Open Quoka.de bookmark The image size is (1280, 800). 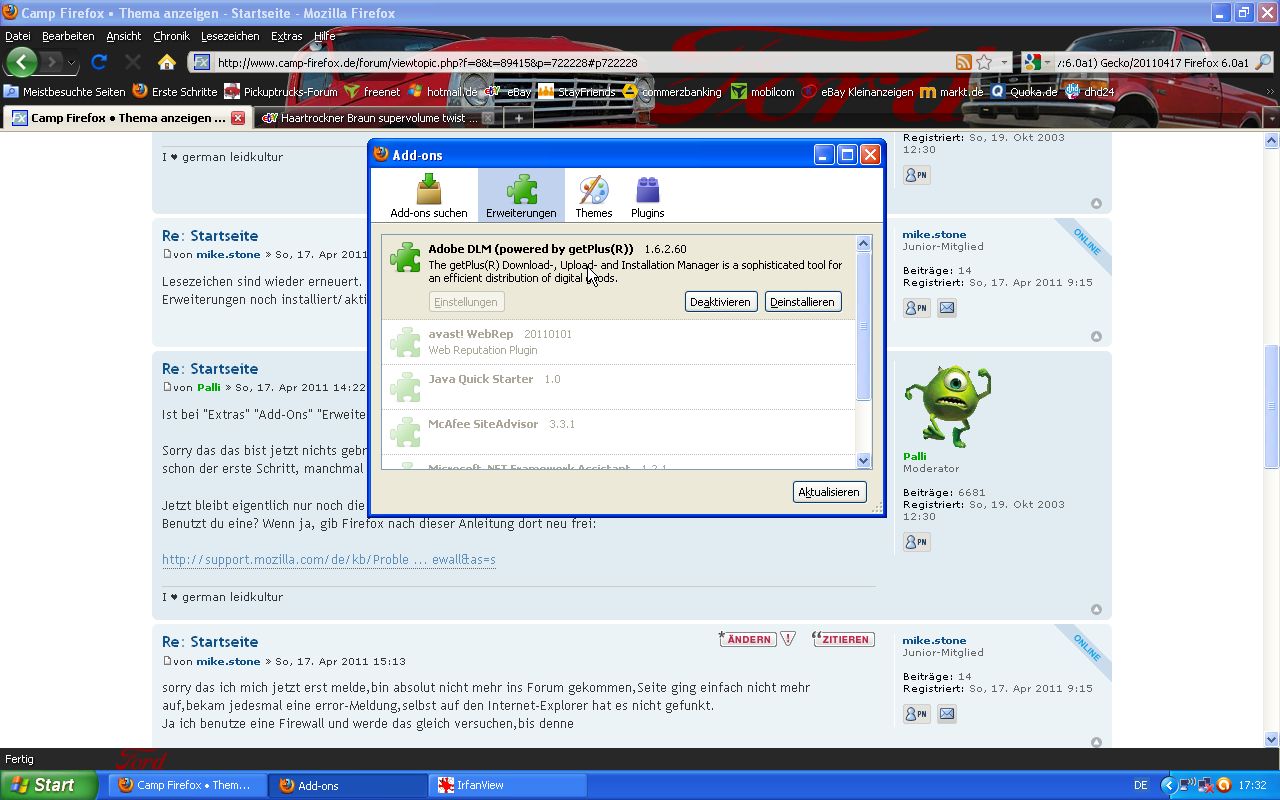tap(1024, 91)
